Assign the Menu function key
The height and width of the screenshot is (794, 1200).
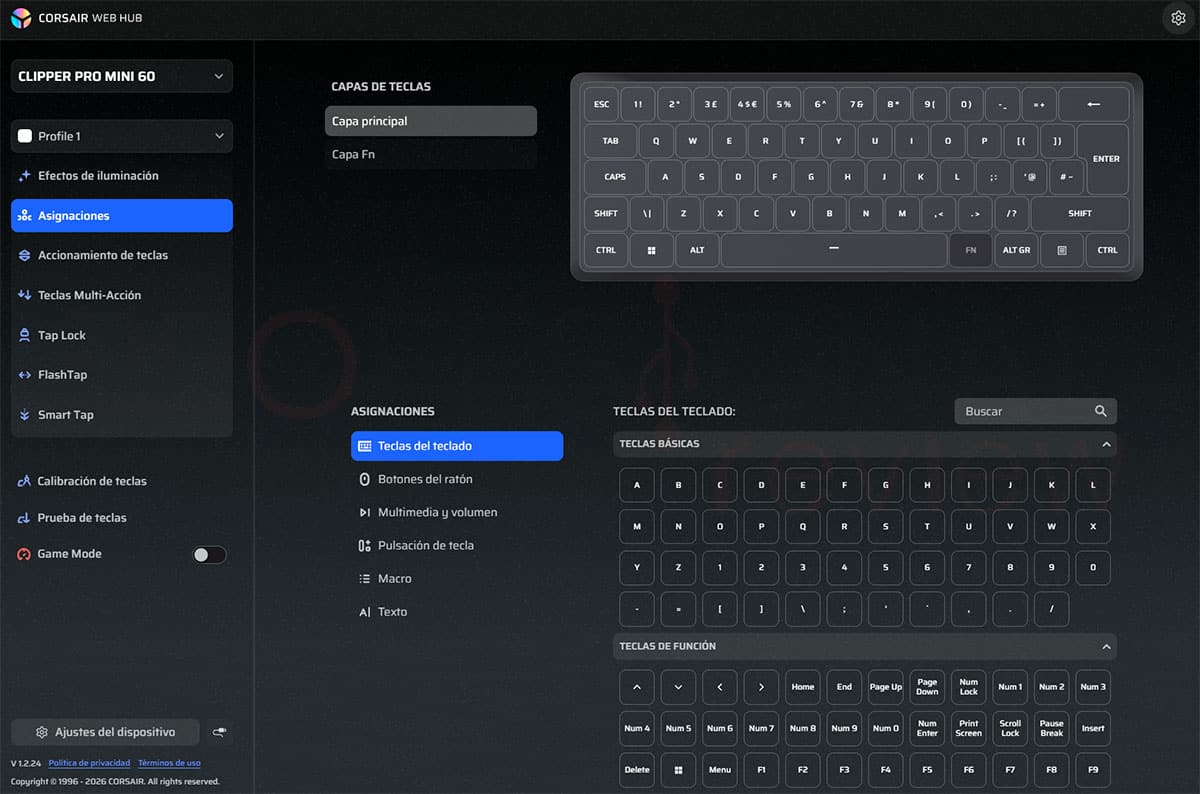[x=720, y=770]
